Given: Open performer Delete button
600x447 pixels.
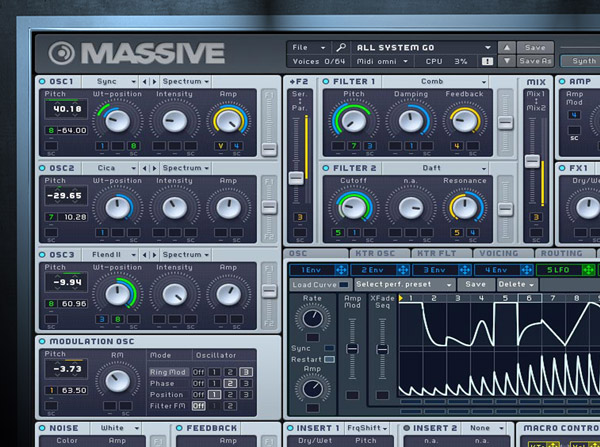Looking at the screenshot, I should pos(517,285).
